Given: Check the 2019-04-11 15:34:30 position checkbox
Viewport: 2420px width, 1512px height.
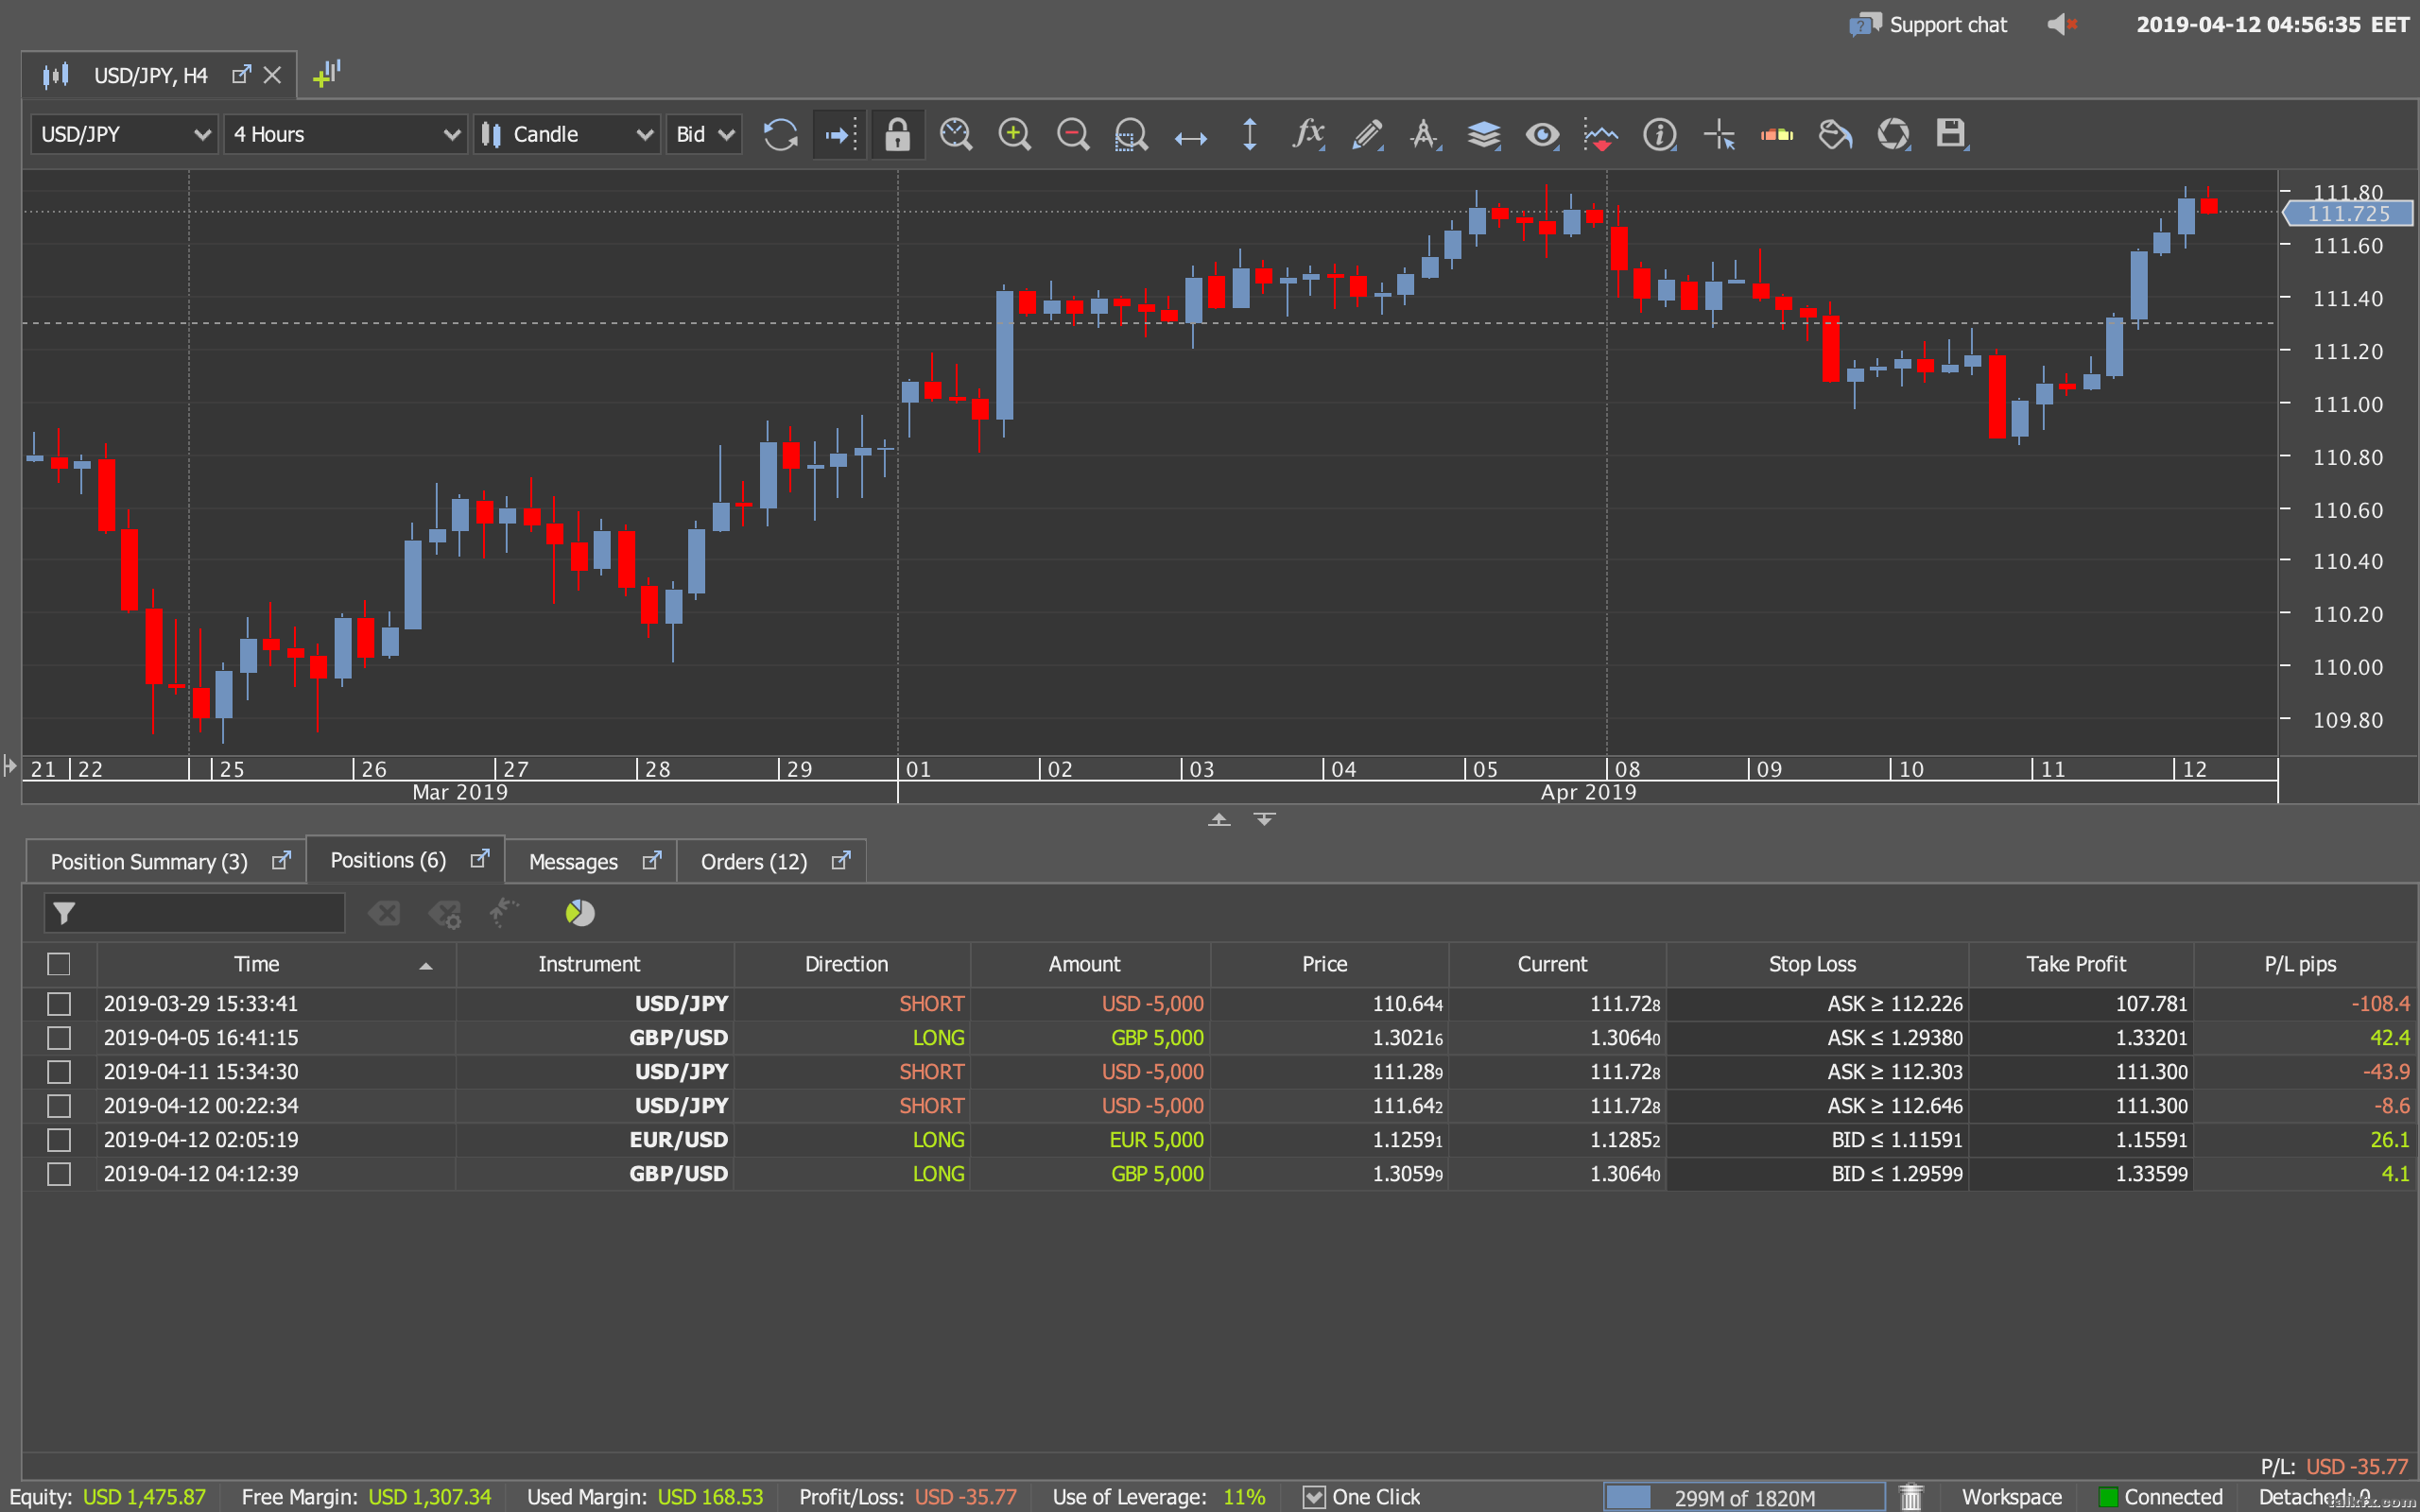Looking at the screenshot, I should pyautogui.click(x=59, y=1072).
